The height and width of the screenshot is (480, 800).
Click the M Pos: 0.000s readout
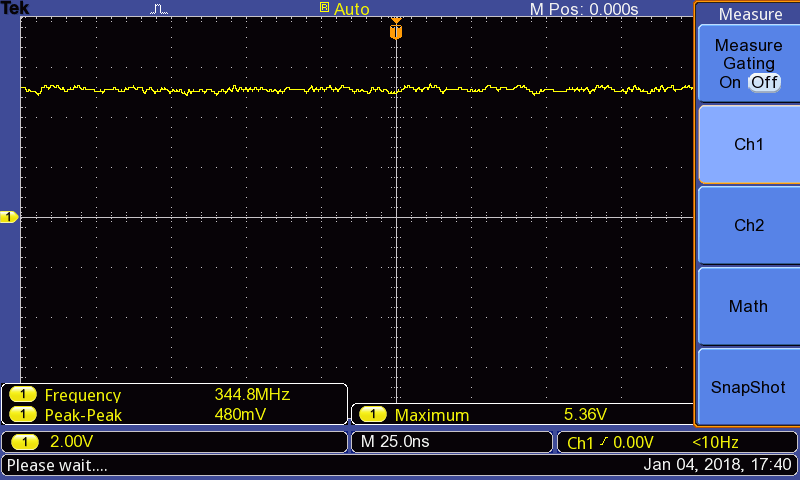584,9
